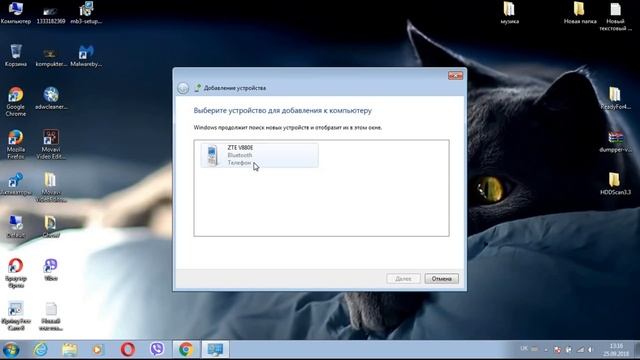
Task: Open the музика folder on the desktop
Action: (509, 13)
